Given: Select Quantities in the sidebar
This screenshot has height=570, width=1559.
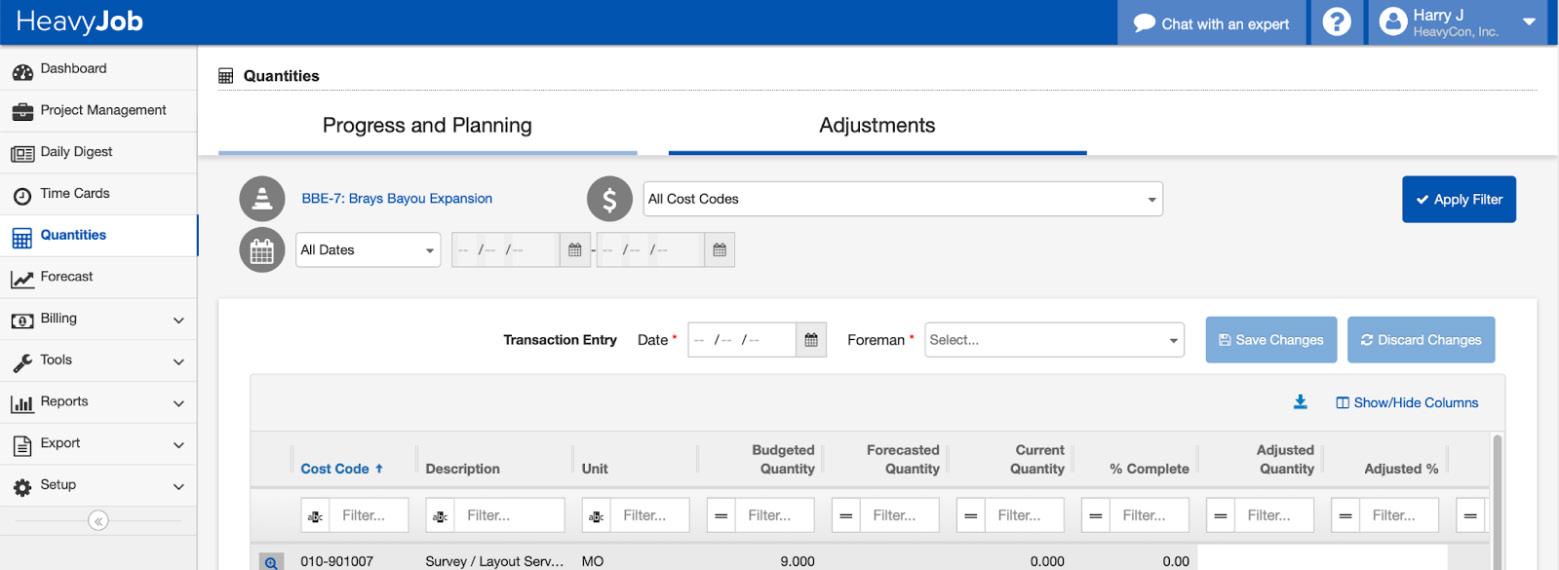Looking at the screenshot, I should coord(98,235).
